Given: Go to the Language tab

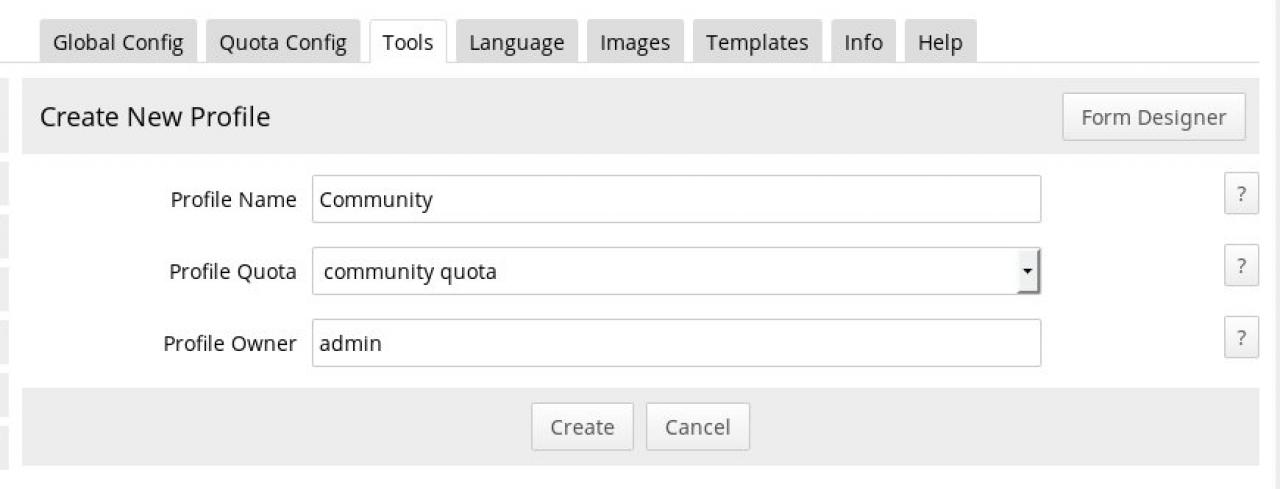Looking at the screenshot, I should 516,43.
